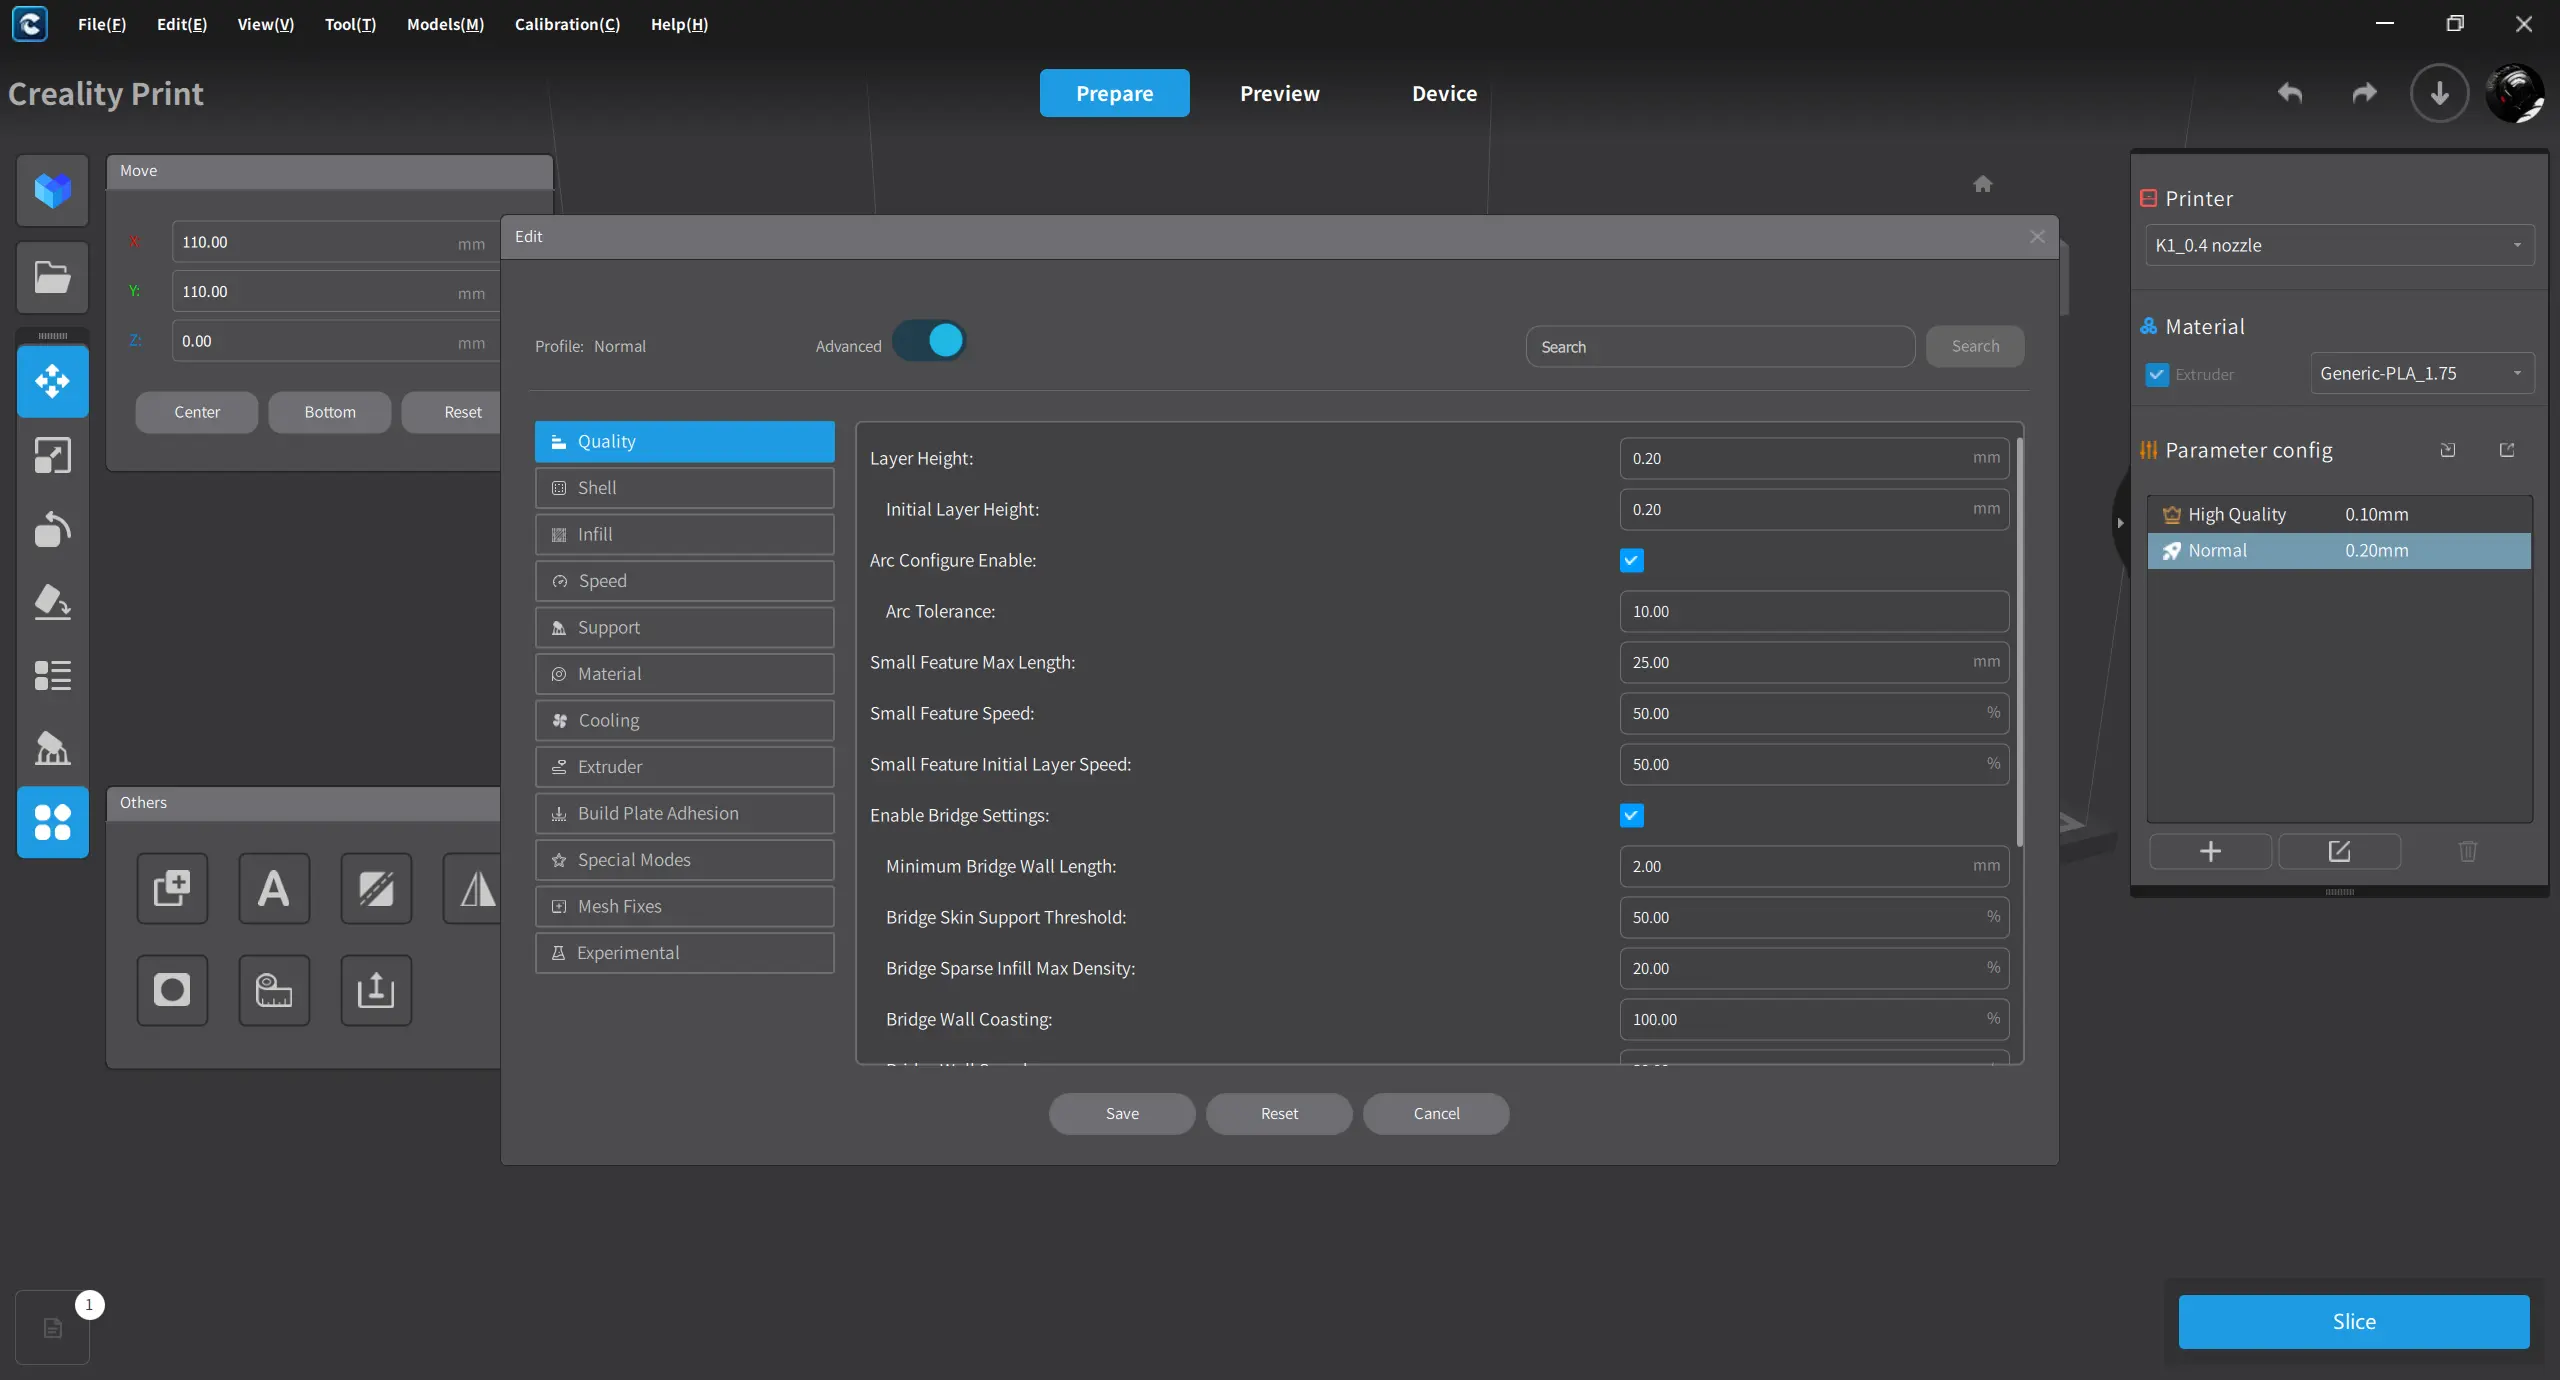Click the home view icon
The height and width of the screenshot is (1380, 2560).
point(1983,184)
